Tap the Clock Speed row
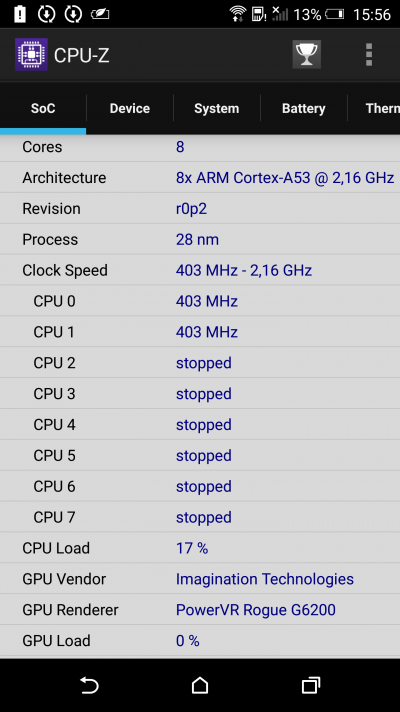400x712 pixels. tap(200, 270)
